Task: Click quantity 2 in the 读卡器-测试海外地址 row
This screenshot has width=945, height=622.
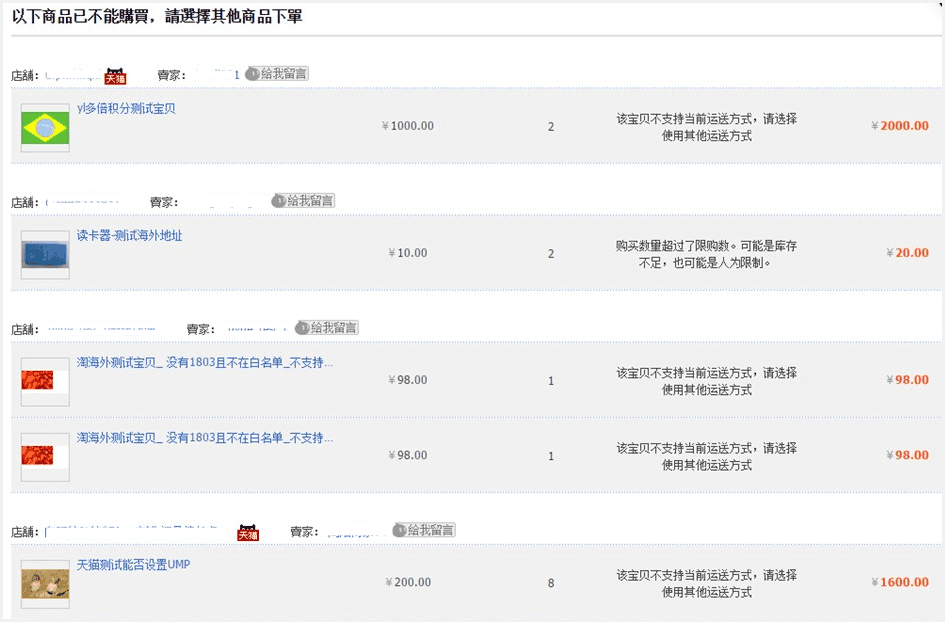Action: [x=551, y=254]
